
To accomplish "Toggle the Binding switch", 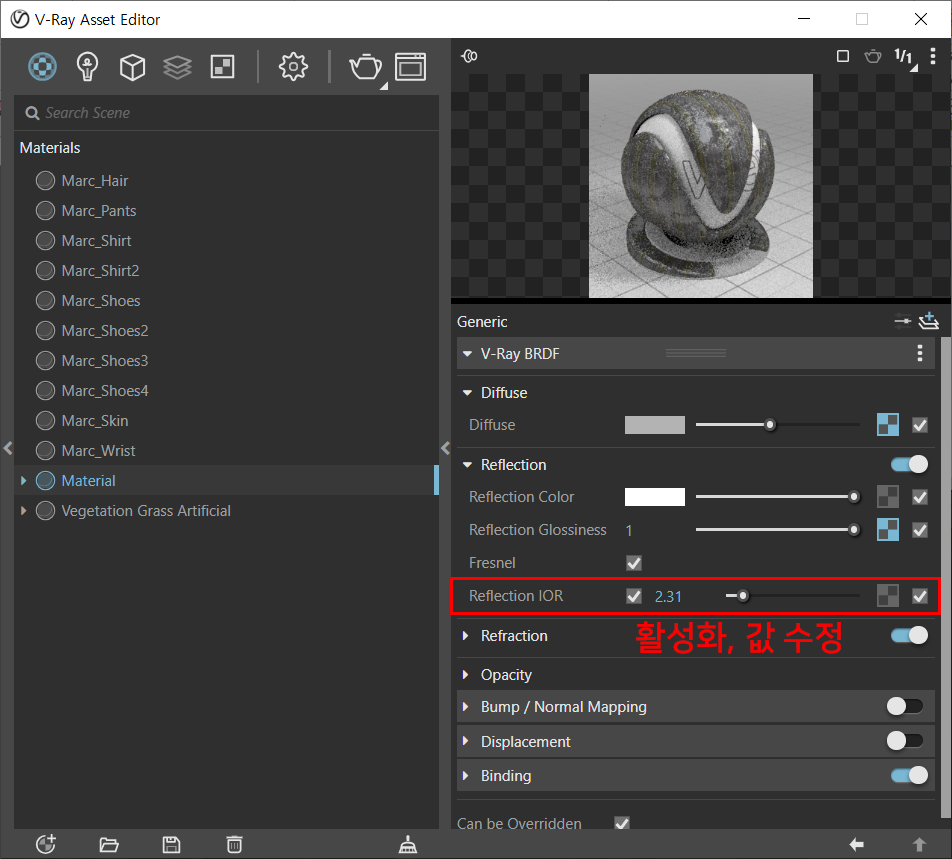I will pos(910,775).
